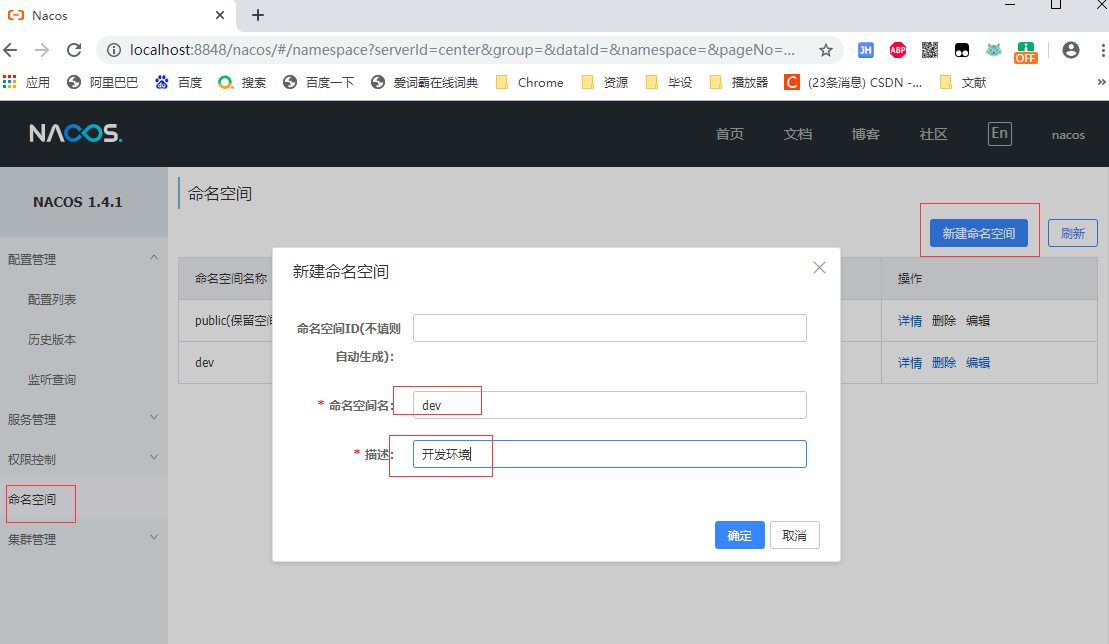Screen dimensions: 1109x644
Task: Expand the 权限控制 sidebar section
Action: [x=83, y=459]
